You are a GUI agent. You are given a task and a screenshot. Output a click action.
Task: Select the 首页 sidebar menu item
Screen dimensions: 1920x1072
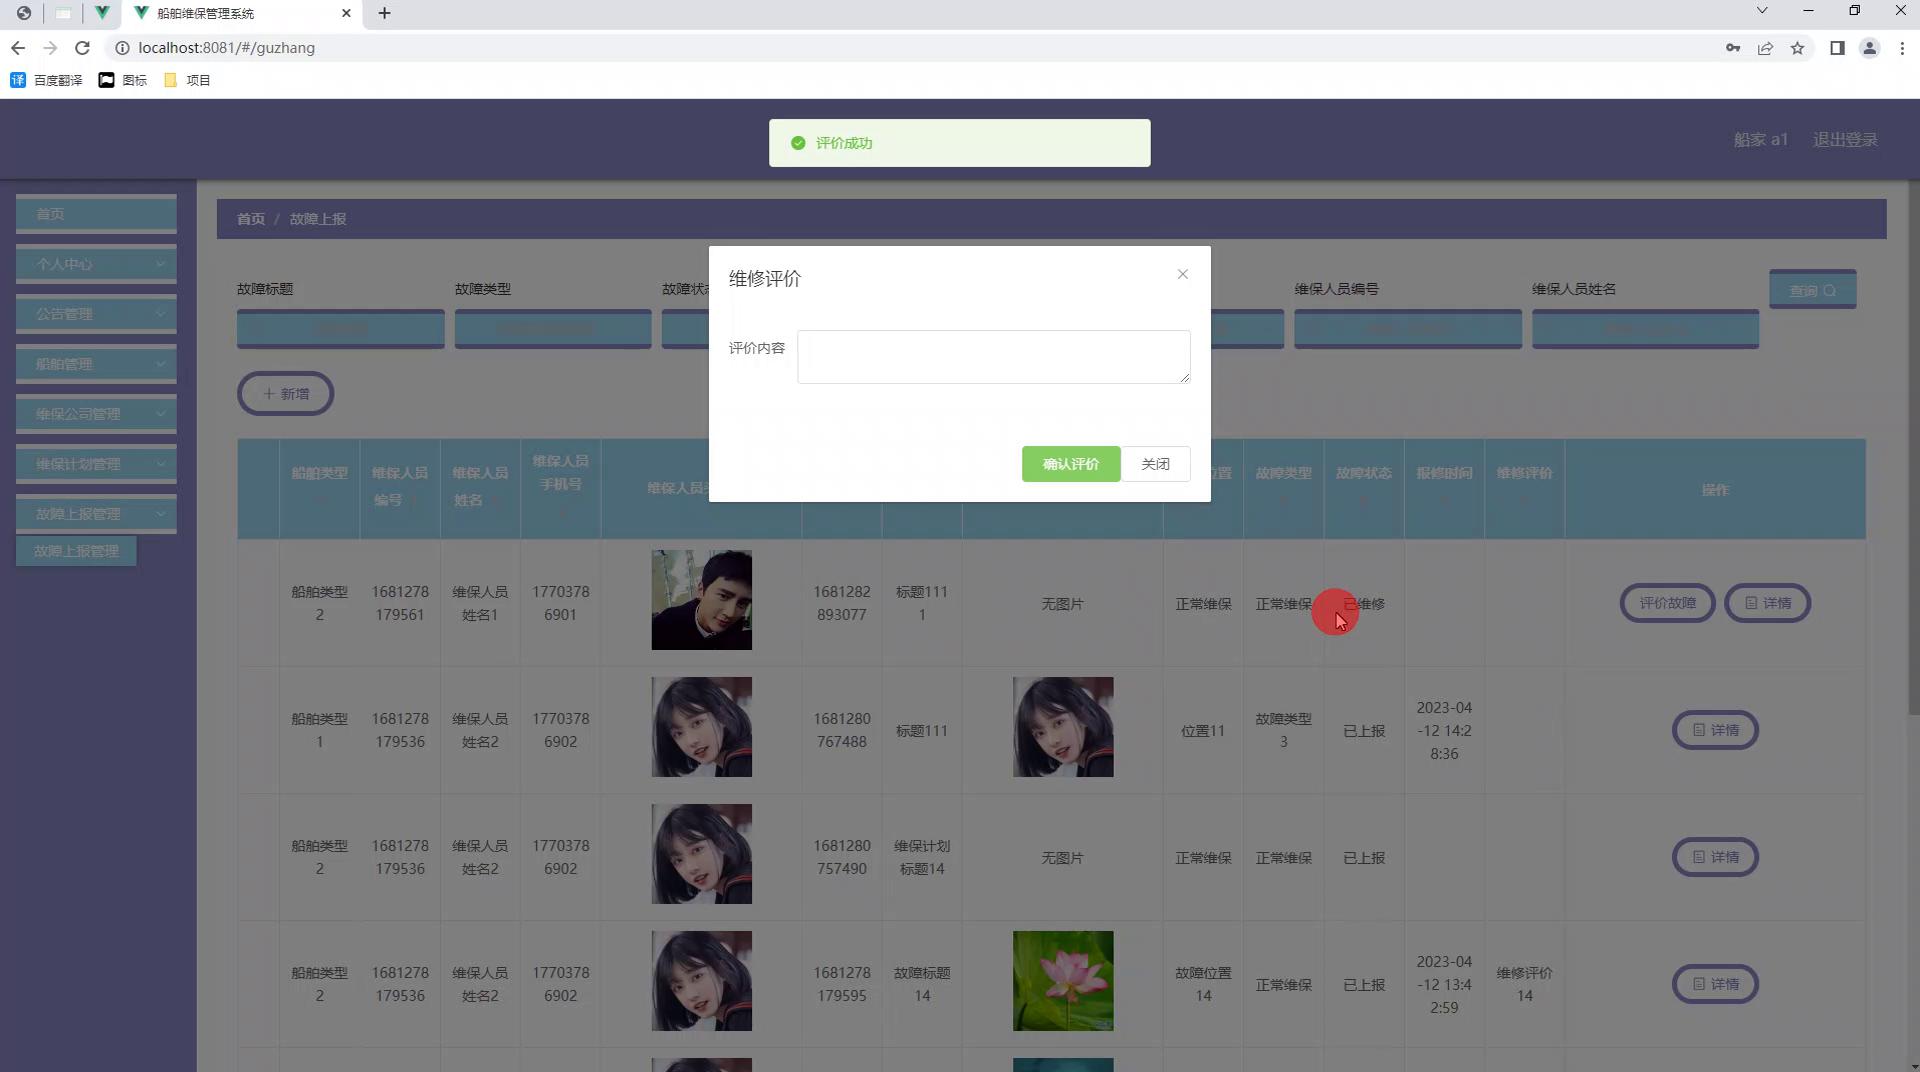(96, 214)
